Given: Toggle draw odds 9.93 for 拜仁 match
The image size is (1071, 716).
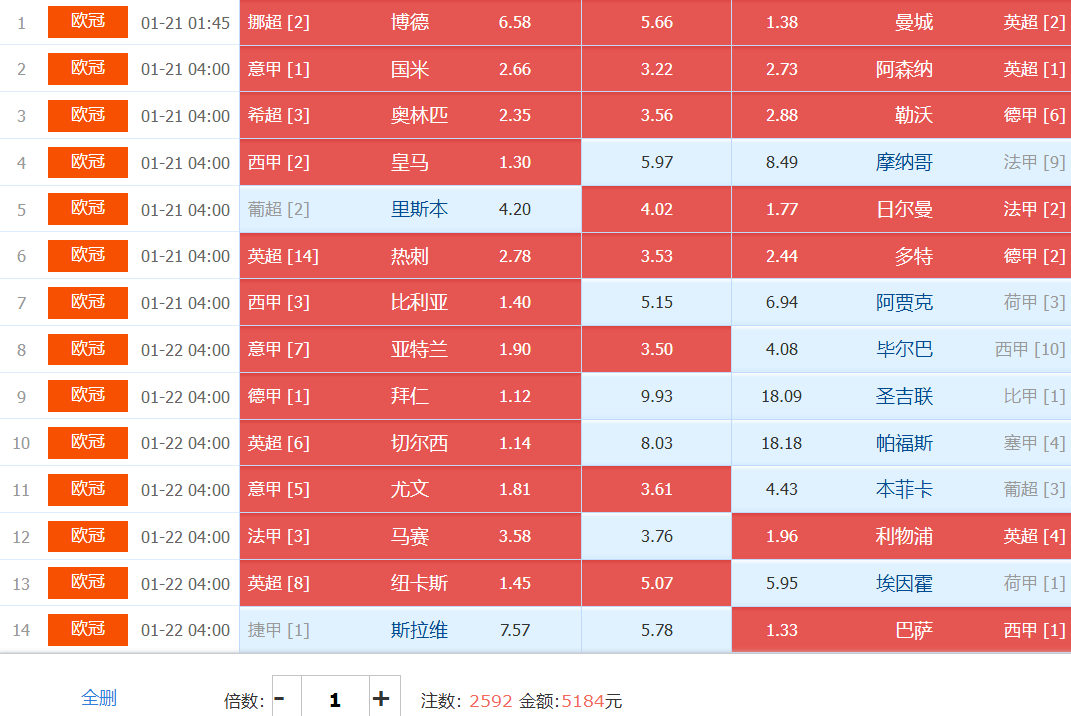Looking at the screenshot, I should click(x=656, y=397).
